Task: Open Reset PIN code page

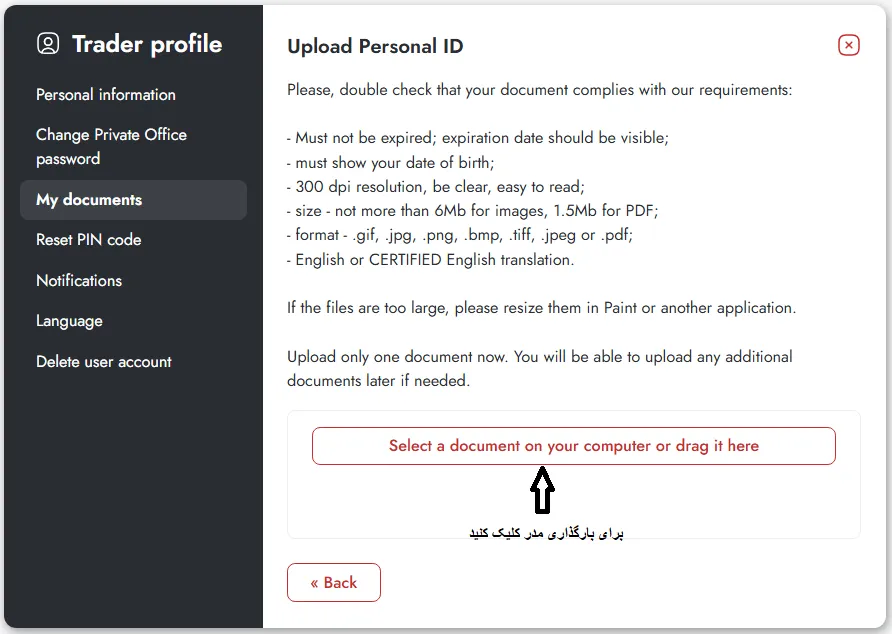Action: coord(89,240)
